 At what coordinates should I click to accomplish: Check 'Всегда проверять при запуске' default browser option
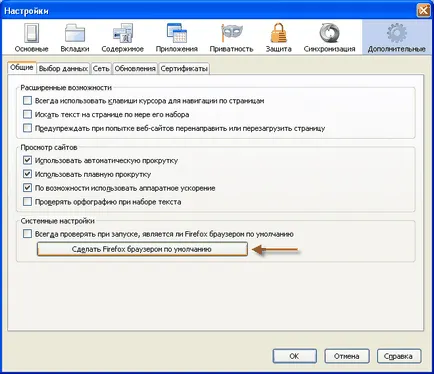27,234
